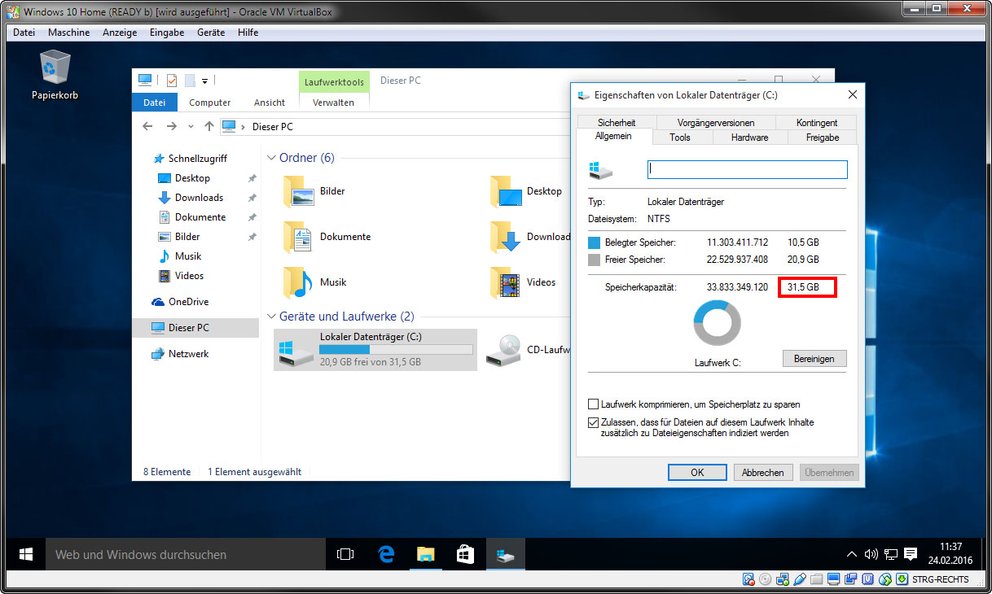
Task: Select the Dokumente folder icon in Ordner section
Action: pyautogui.click(x=299, y=237)
